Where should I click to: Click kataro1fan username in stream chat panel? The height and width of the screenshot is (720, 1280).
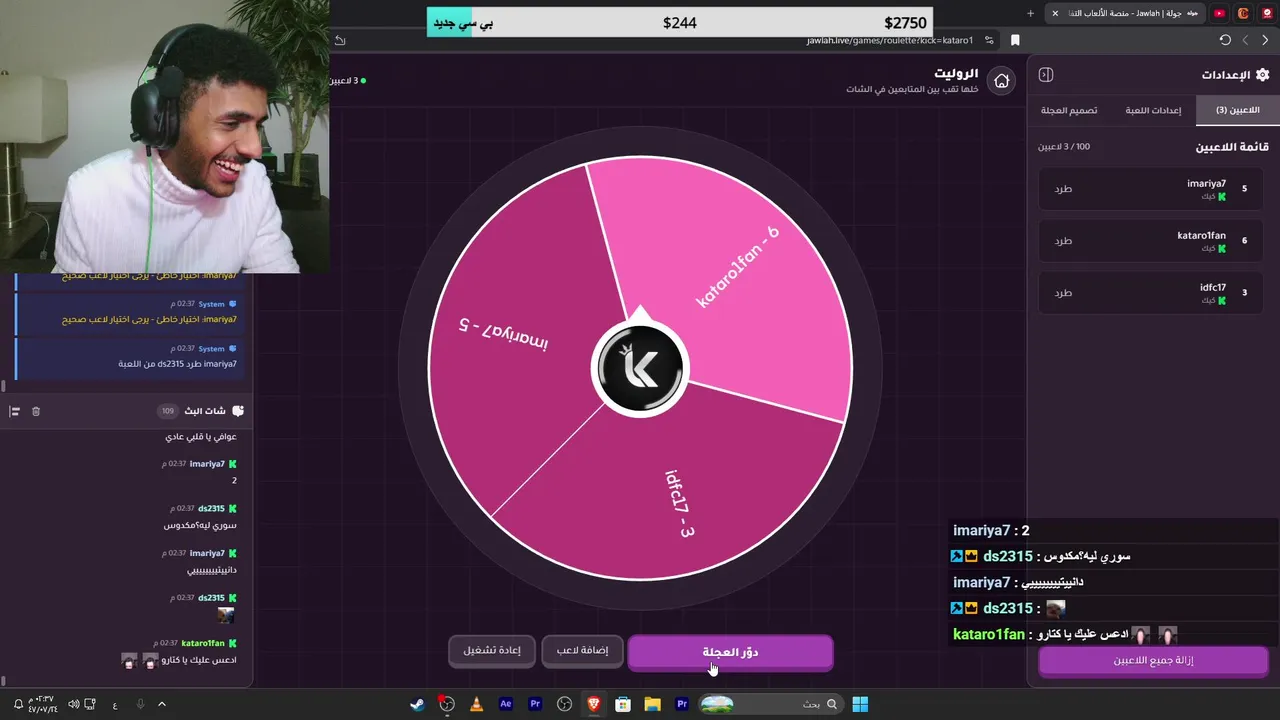click(203, 643)
